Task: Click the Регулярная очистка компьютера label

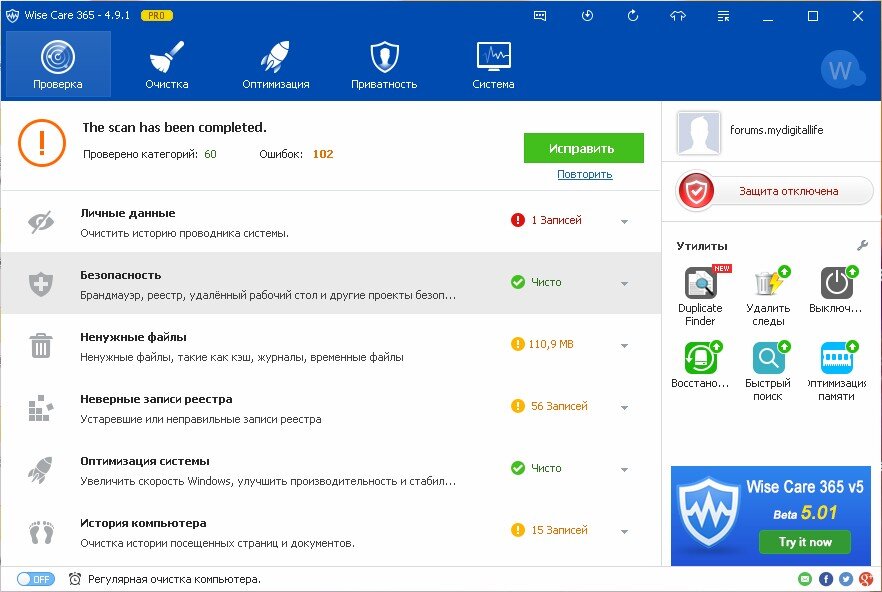Action: (x=174, y=579)
